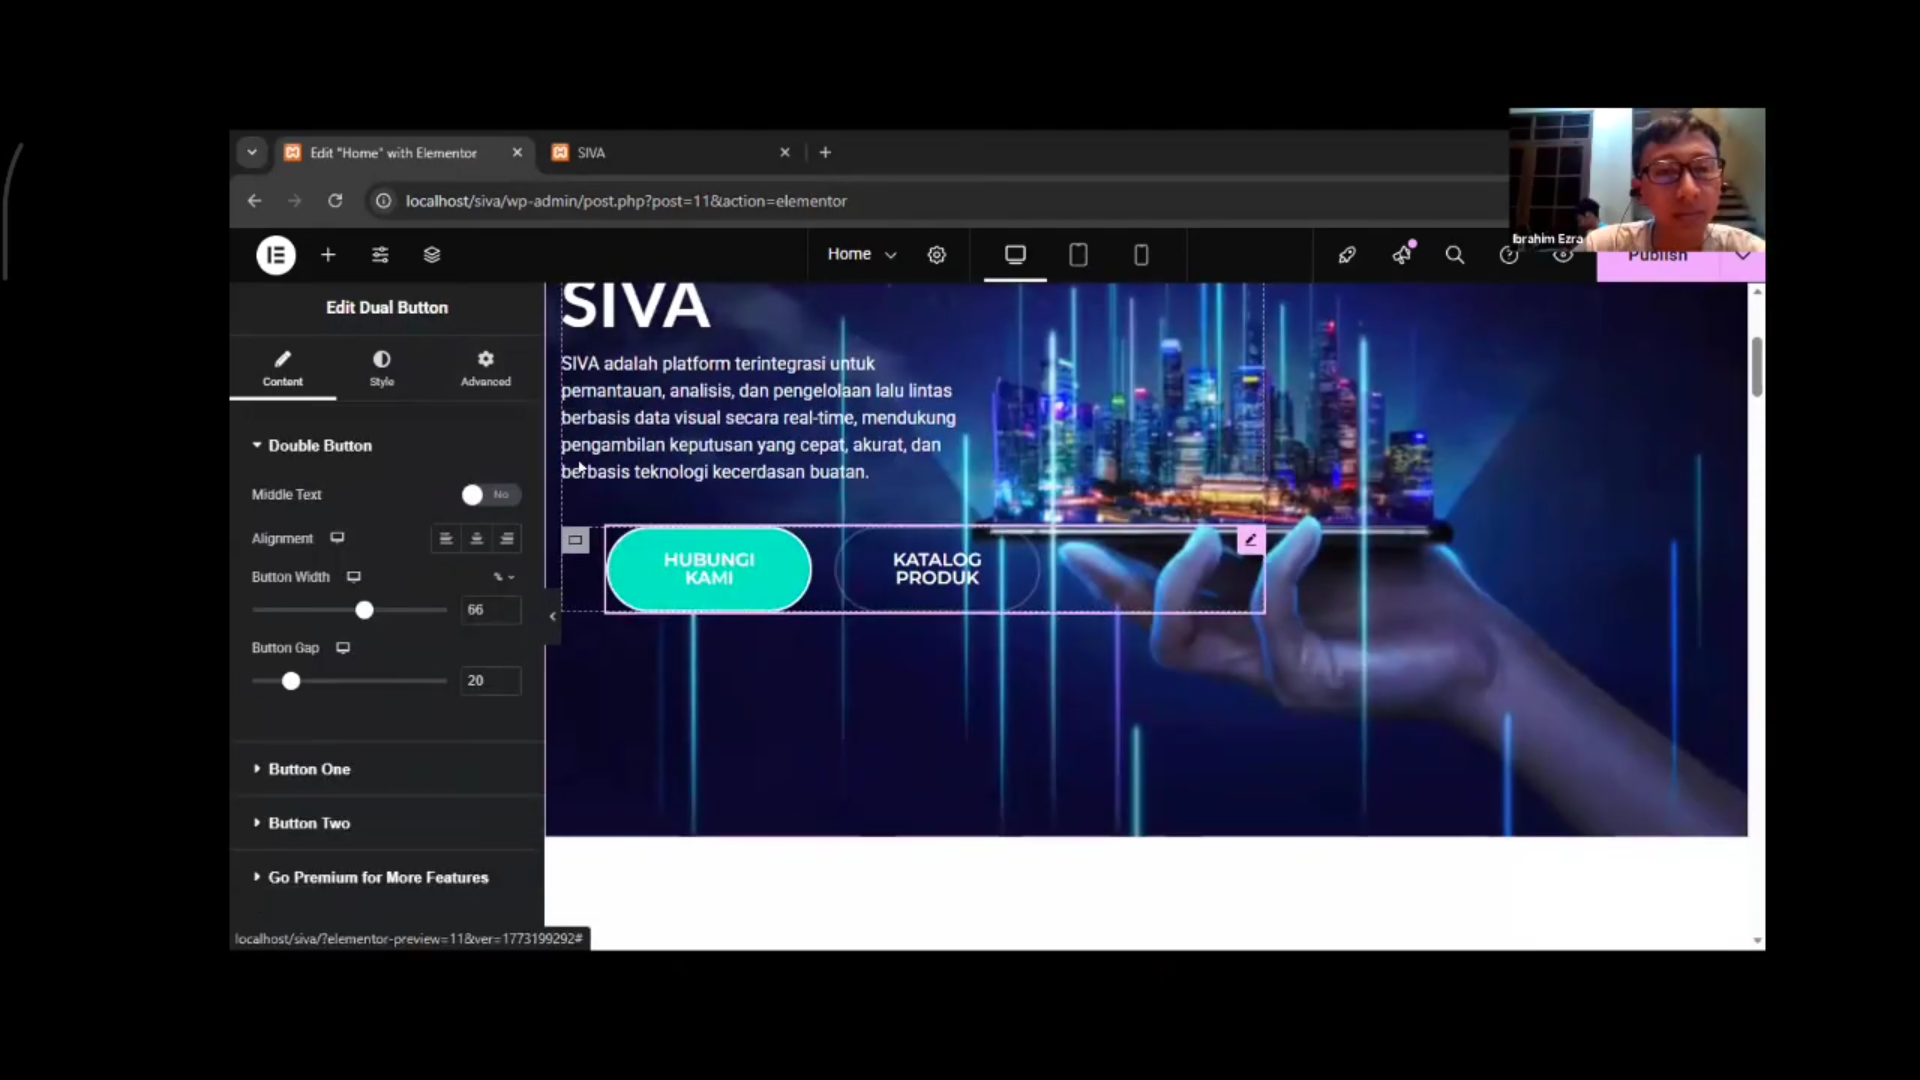This screenshot has height=1080, width=1920.
Task: Click widget edit pencil handle
Action: point(1251,540)
